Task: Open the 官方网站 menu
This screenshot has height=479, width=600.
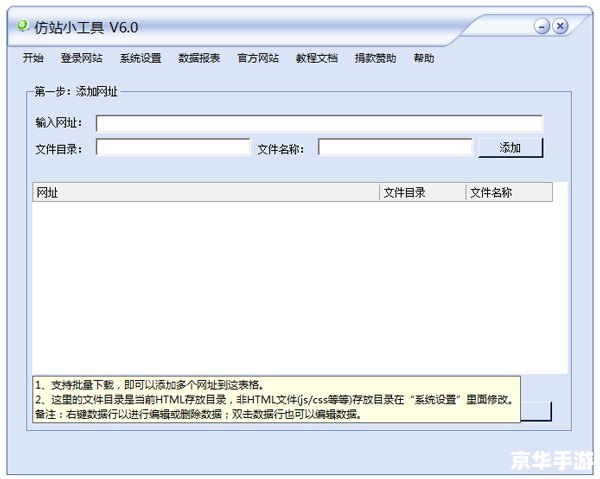Action: [258, 58]
